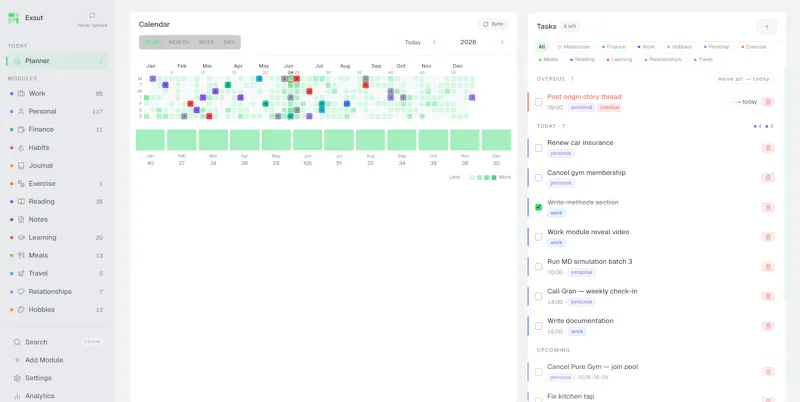
Task: Check off Post origin story thread
Action: click(538, 102)
